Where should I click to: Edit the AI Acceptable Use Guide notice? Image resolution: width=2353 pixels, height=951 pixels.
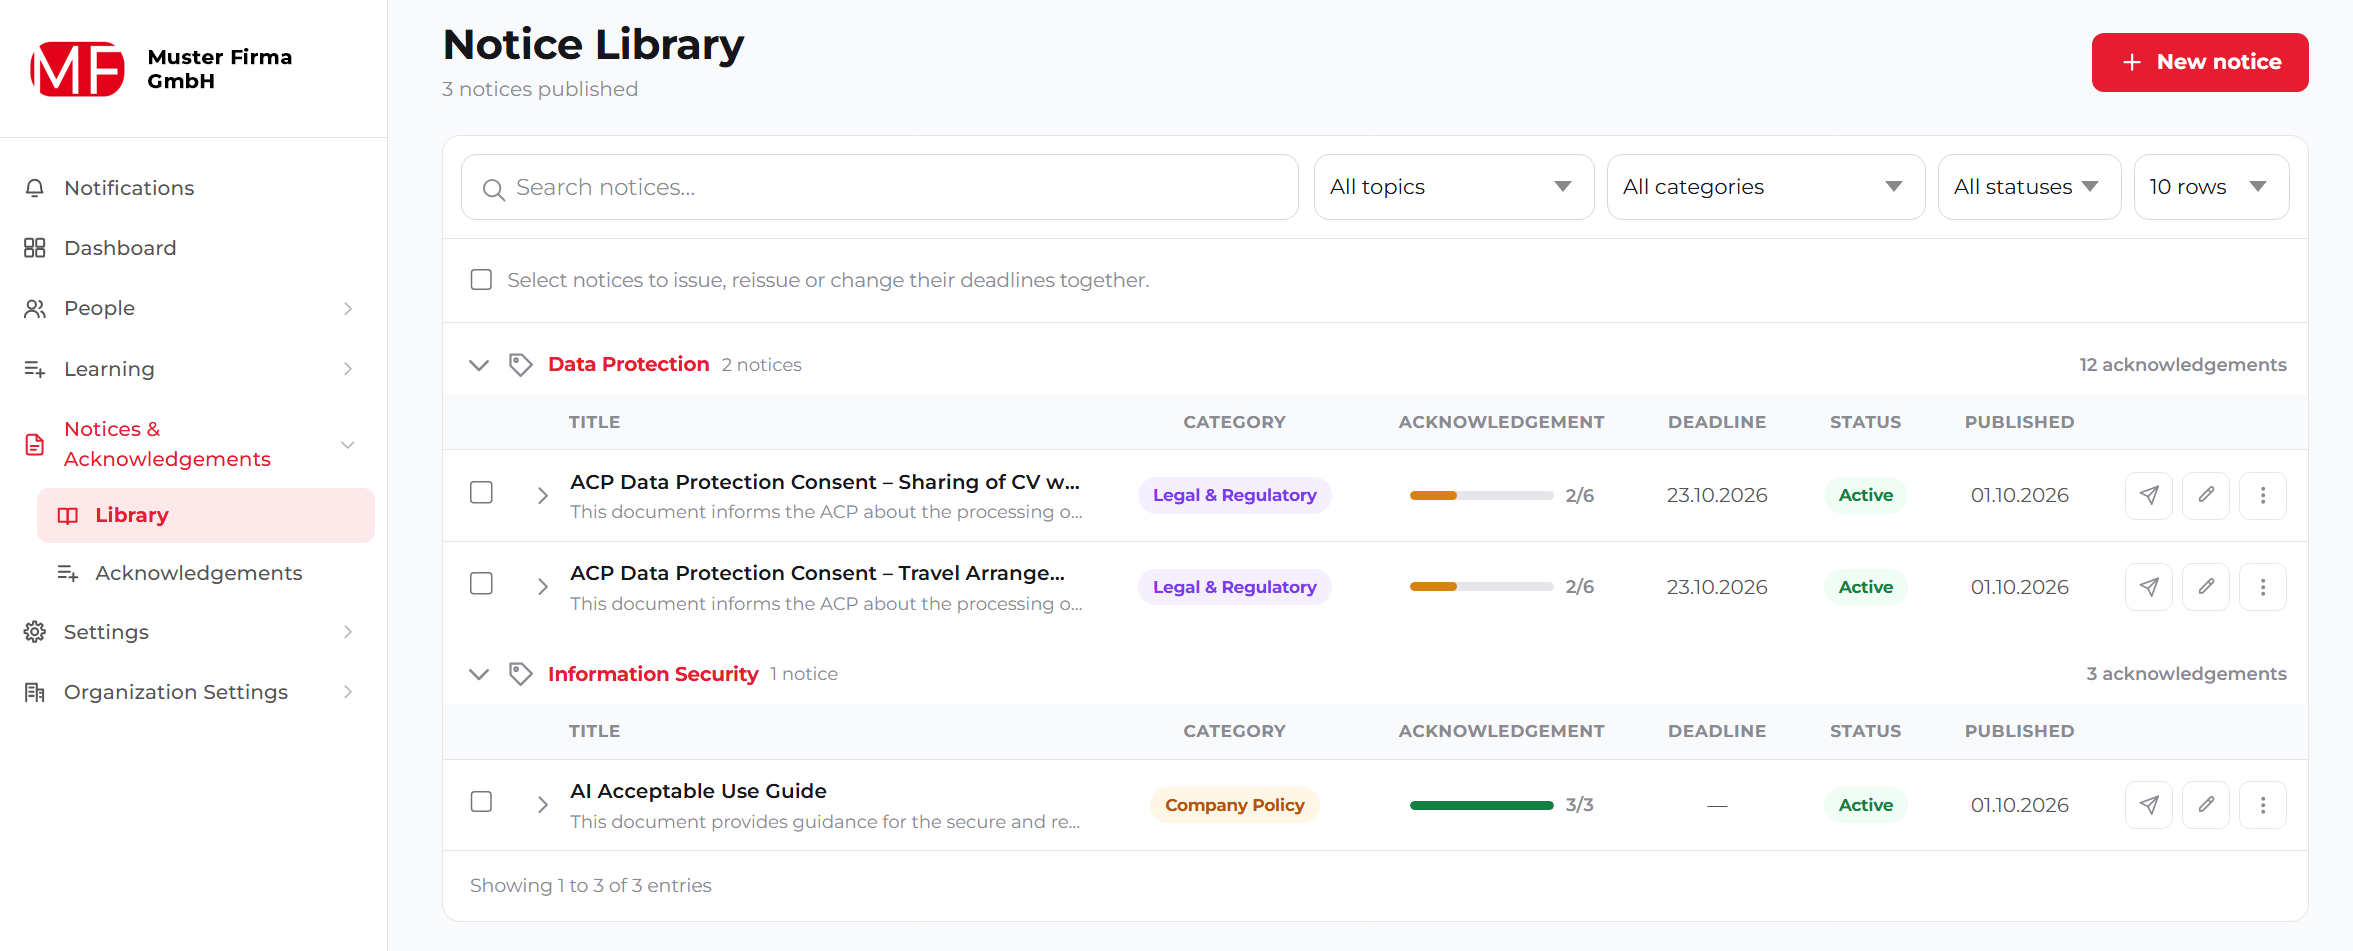[x=2205, y=805]
